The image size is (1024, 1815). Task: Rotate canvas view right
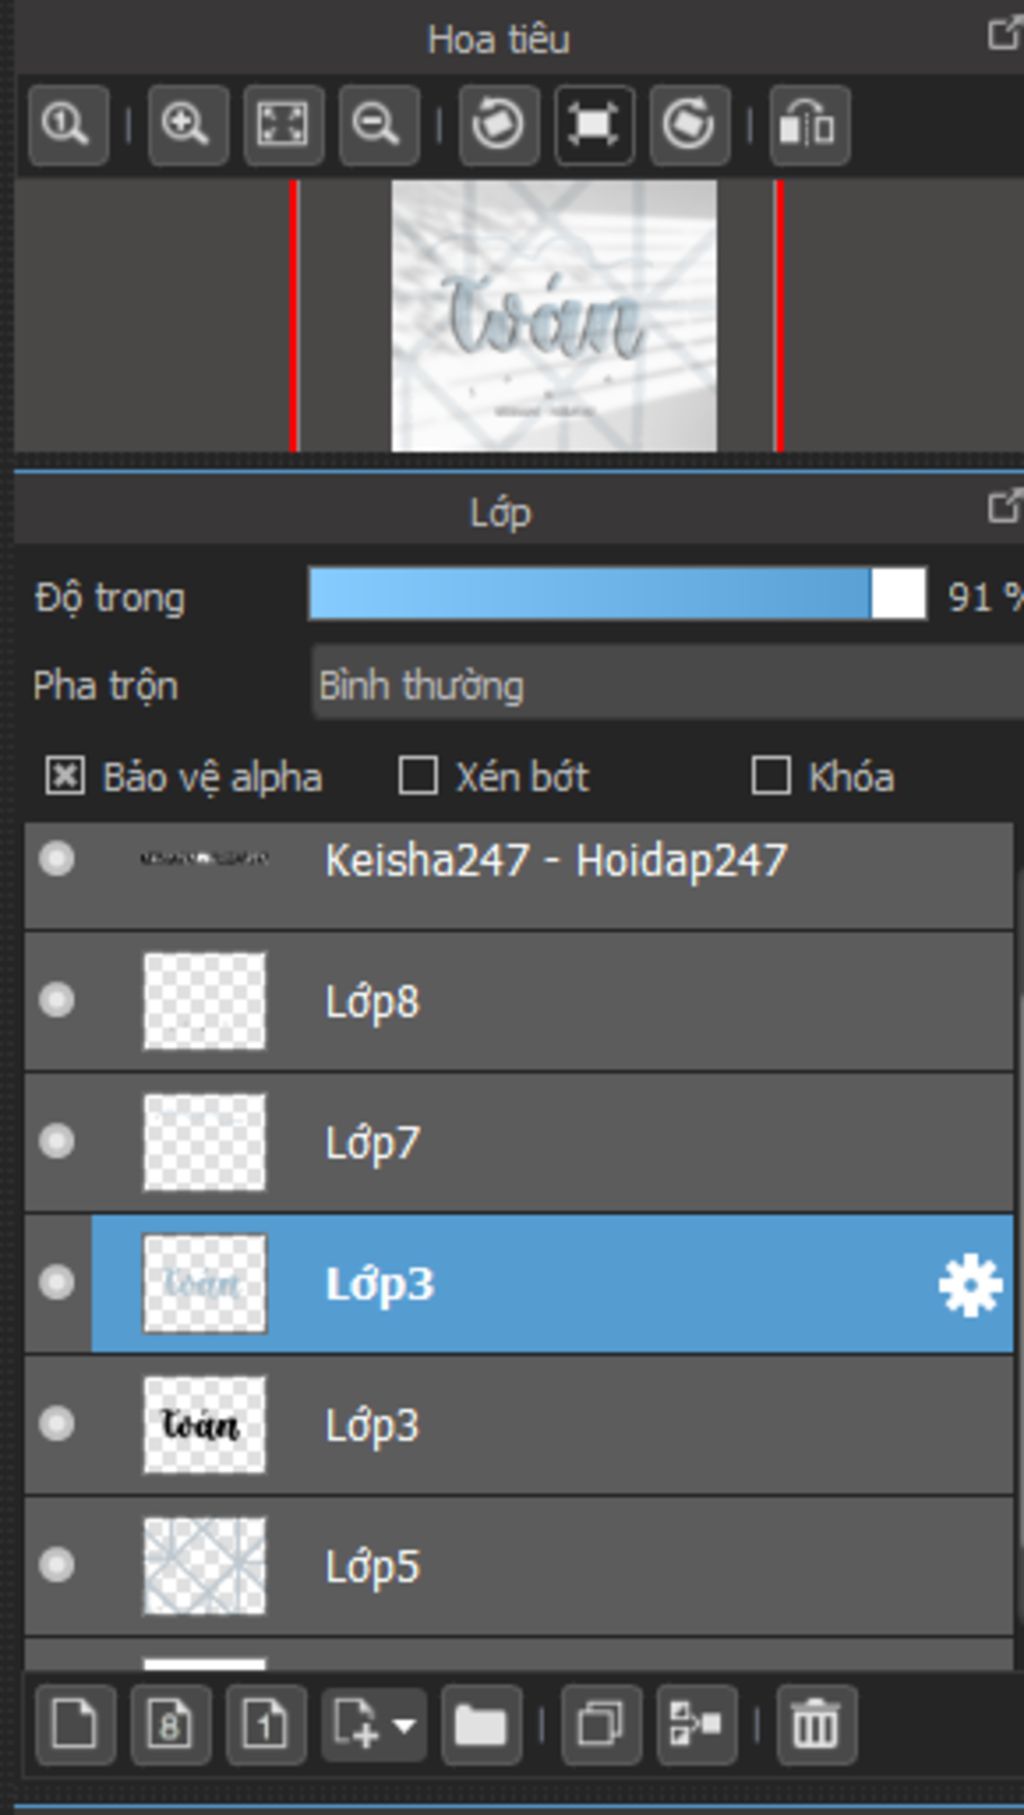[x=689, y=125]
